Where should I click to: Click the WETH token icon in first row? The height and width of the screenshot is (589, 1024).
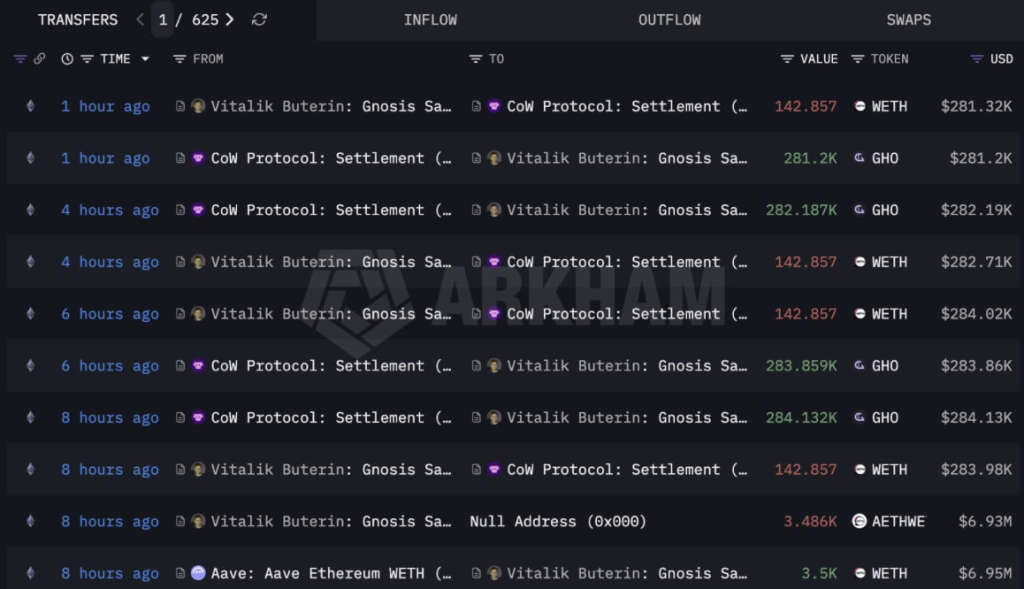859,106
